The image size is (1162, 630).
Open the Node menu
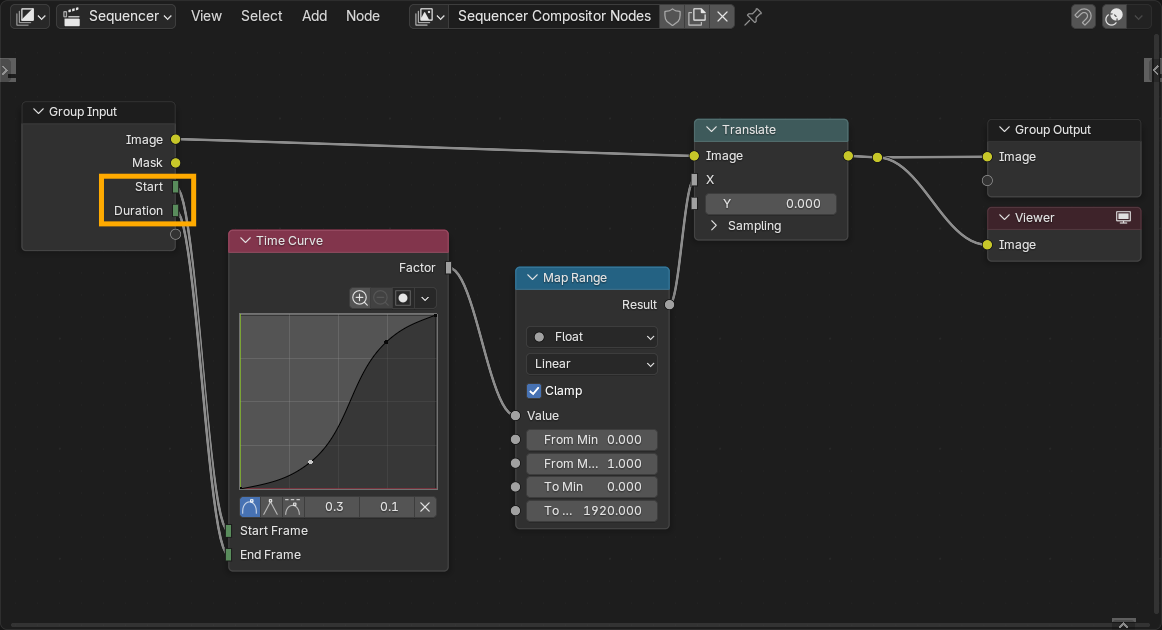pos(362,16)
